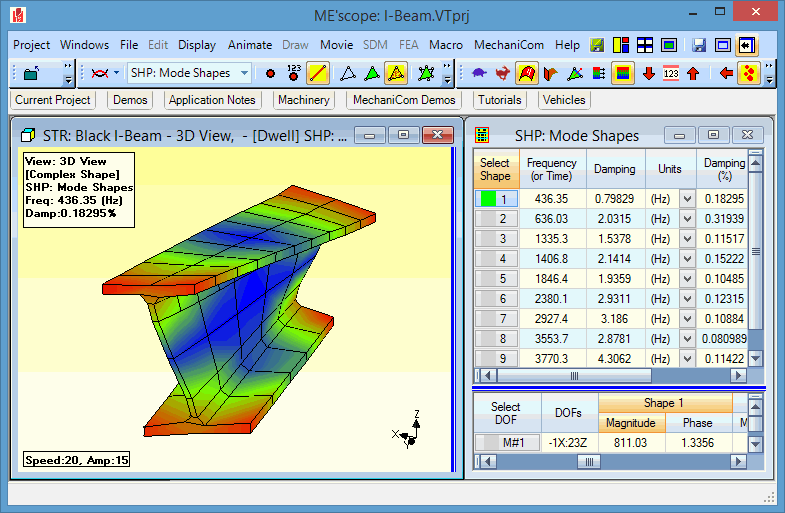Open the Display menu

[x=197, y=45]
